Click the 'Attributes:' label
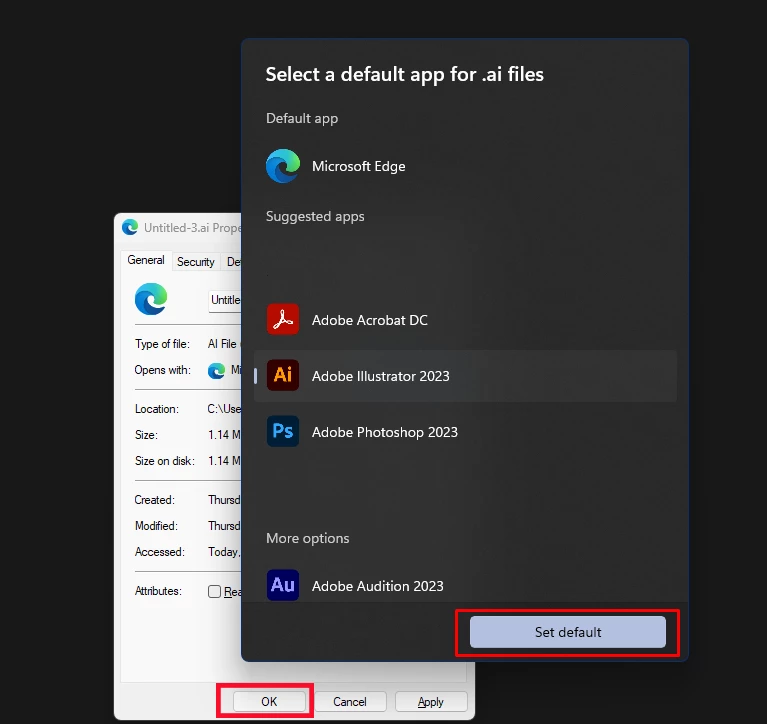The width and height of the screenshot is (767, 724). tap(158, 591)
